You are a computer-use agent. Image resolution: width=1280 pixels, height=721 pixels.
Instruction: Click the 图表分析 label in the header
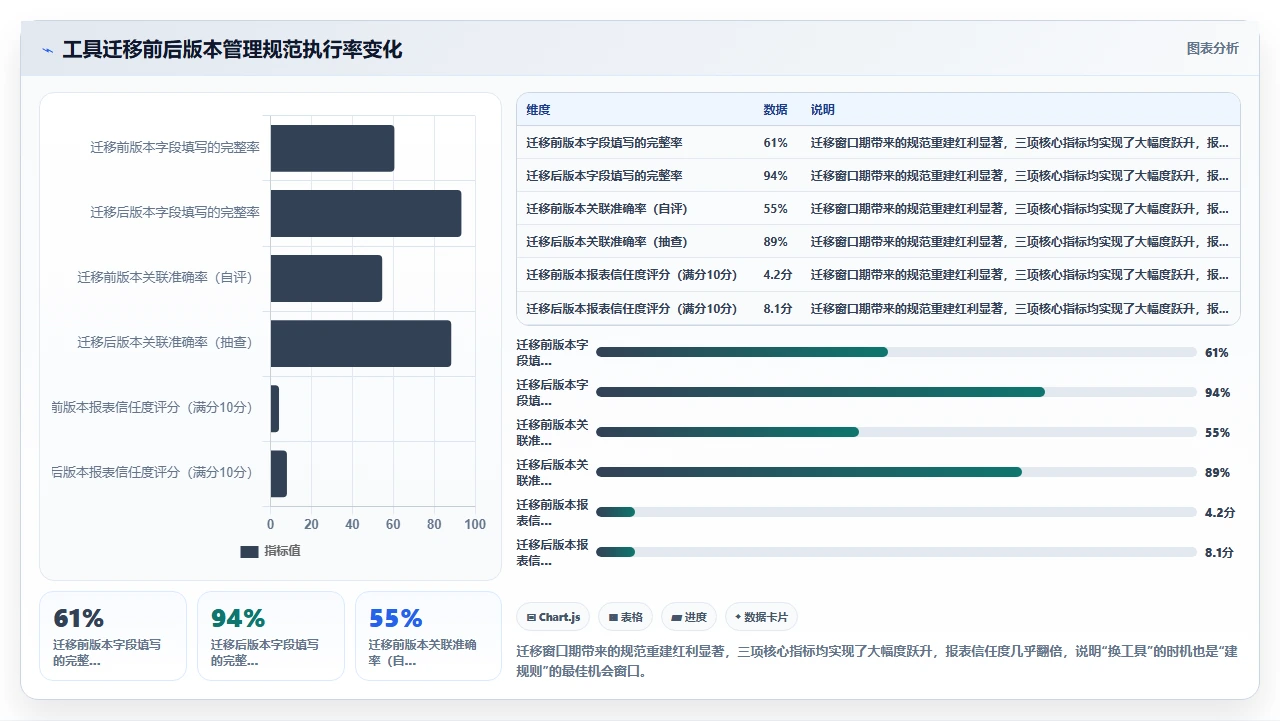point(1212,48)
